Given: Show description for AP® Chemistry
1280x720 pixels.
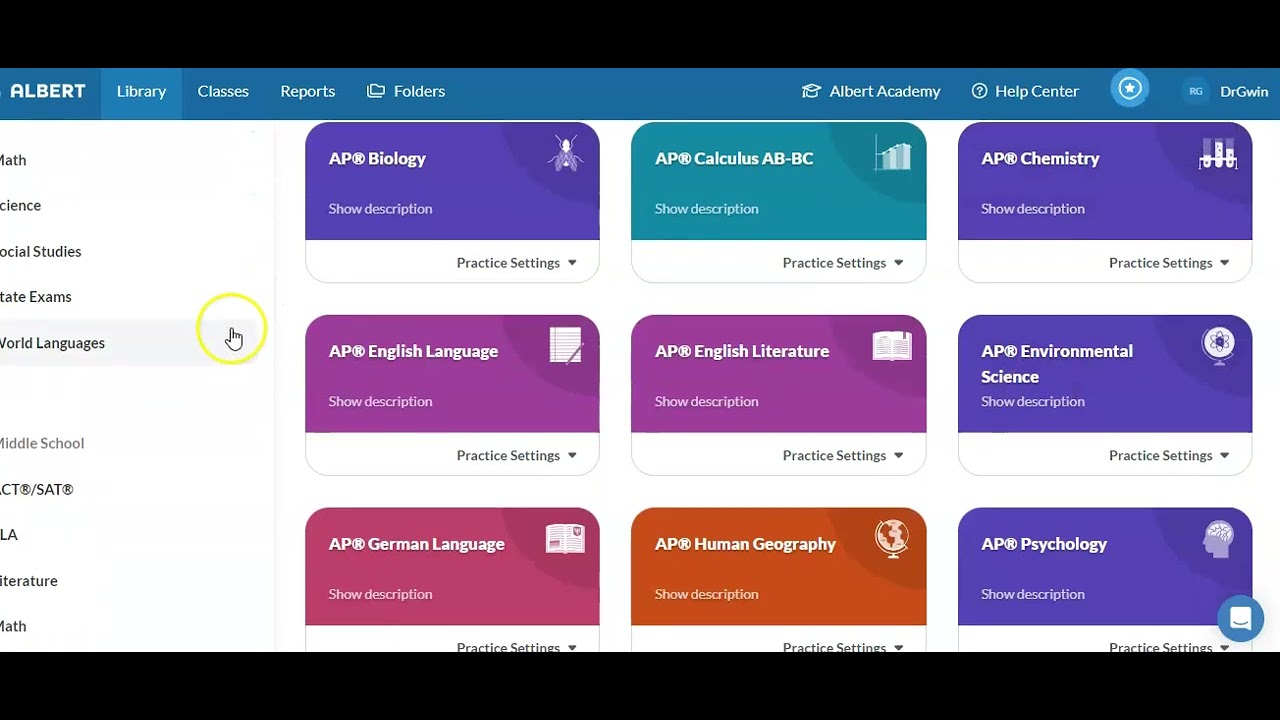Looking at the screenshot, I should (1033, 208).
